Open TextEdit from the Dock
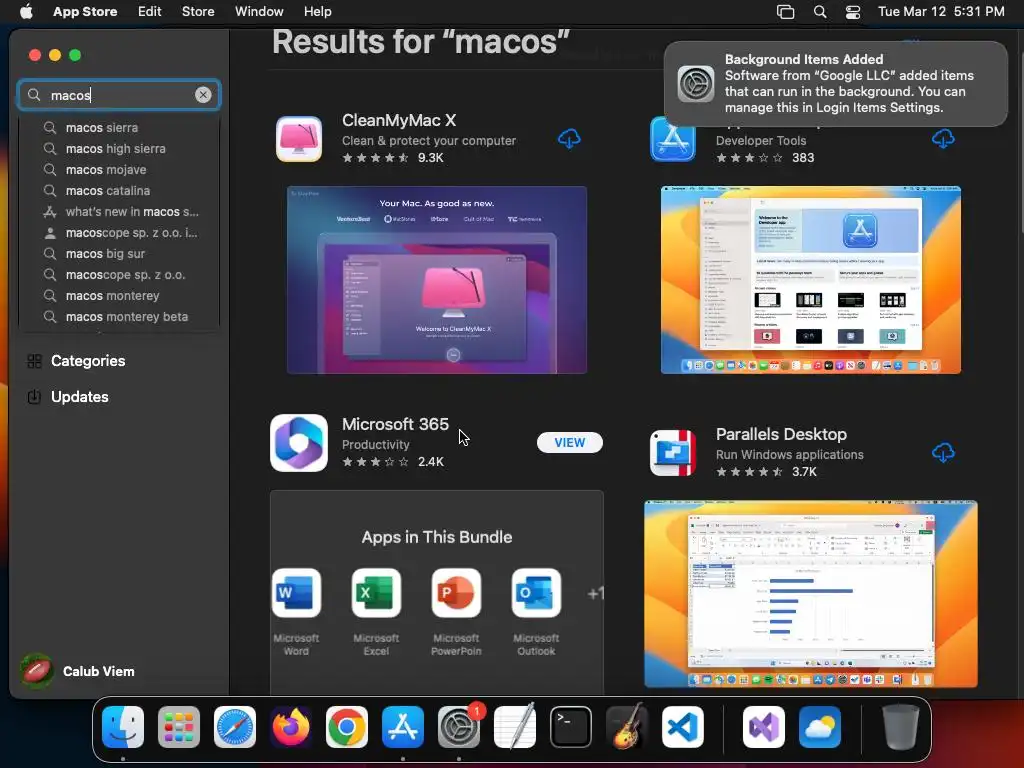Image resolution: width=1024 pixels, height=768 pixels. (515, 727)
